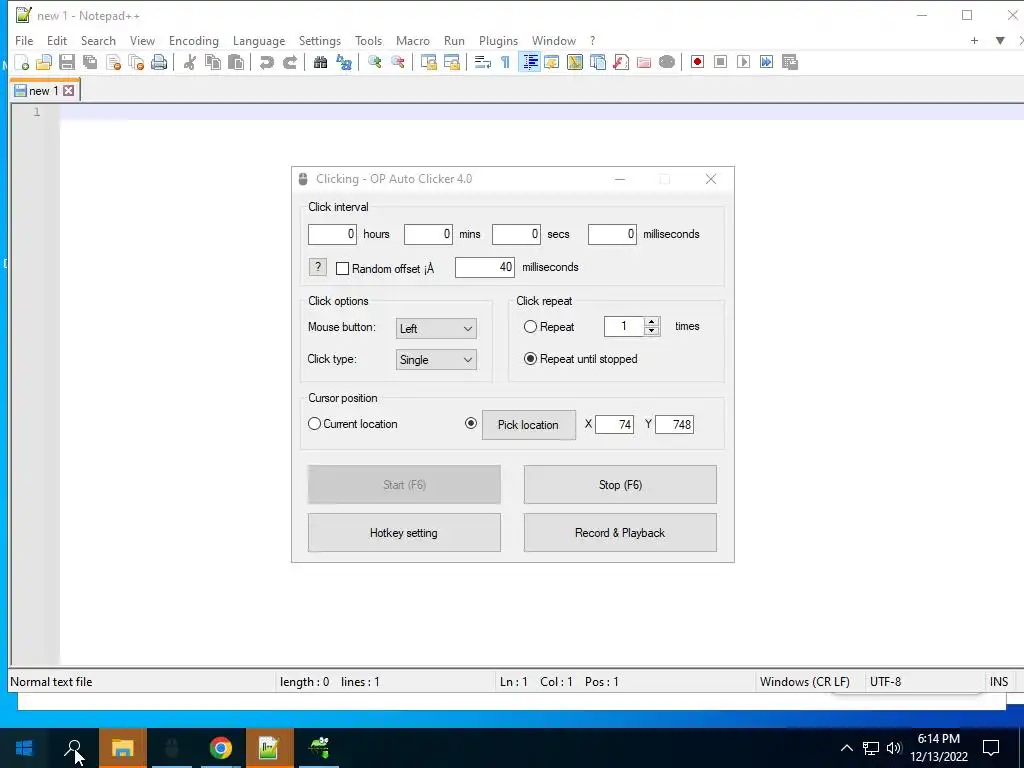Click Run Macro Multiple Times icon

coord(766,62)
